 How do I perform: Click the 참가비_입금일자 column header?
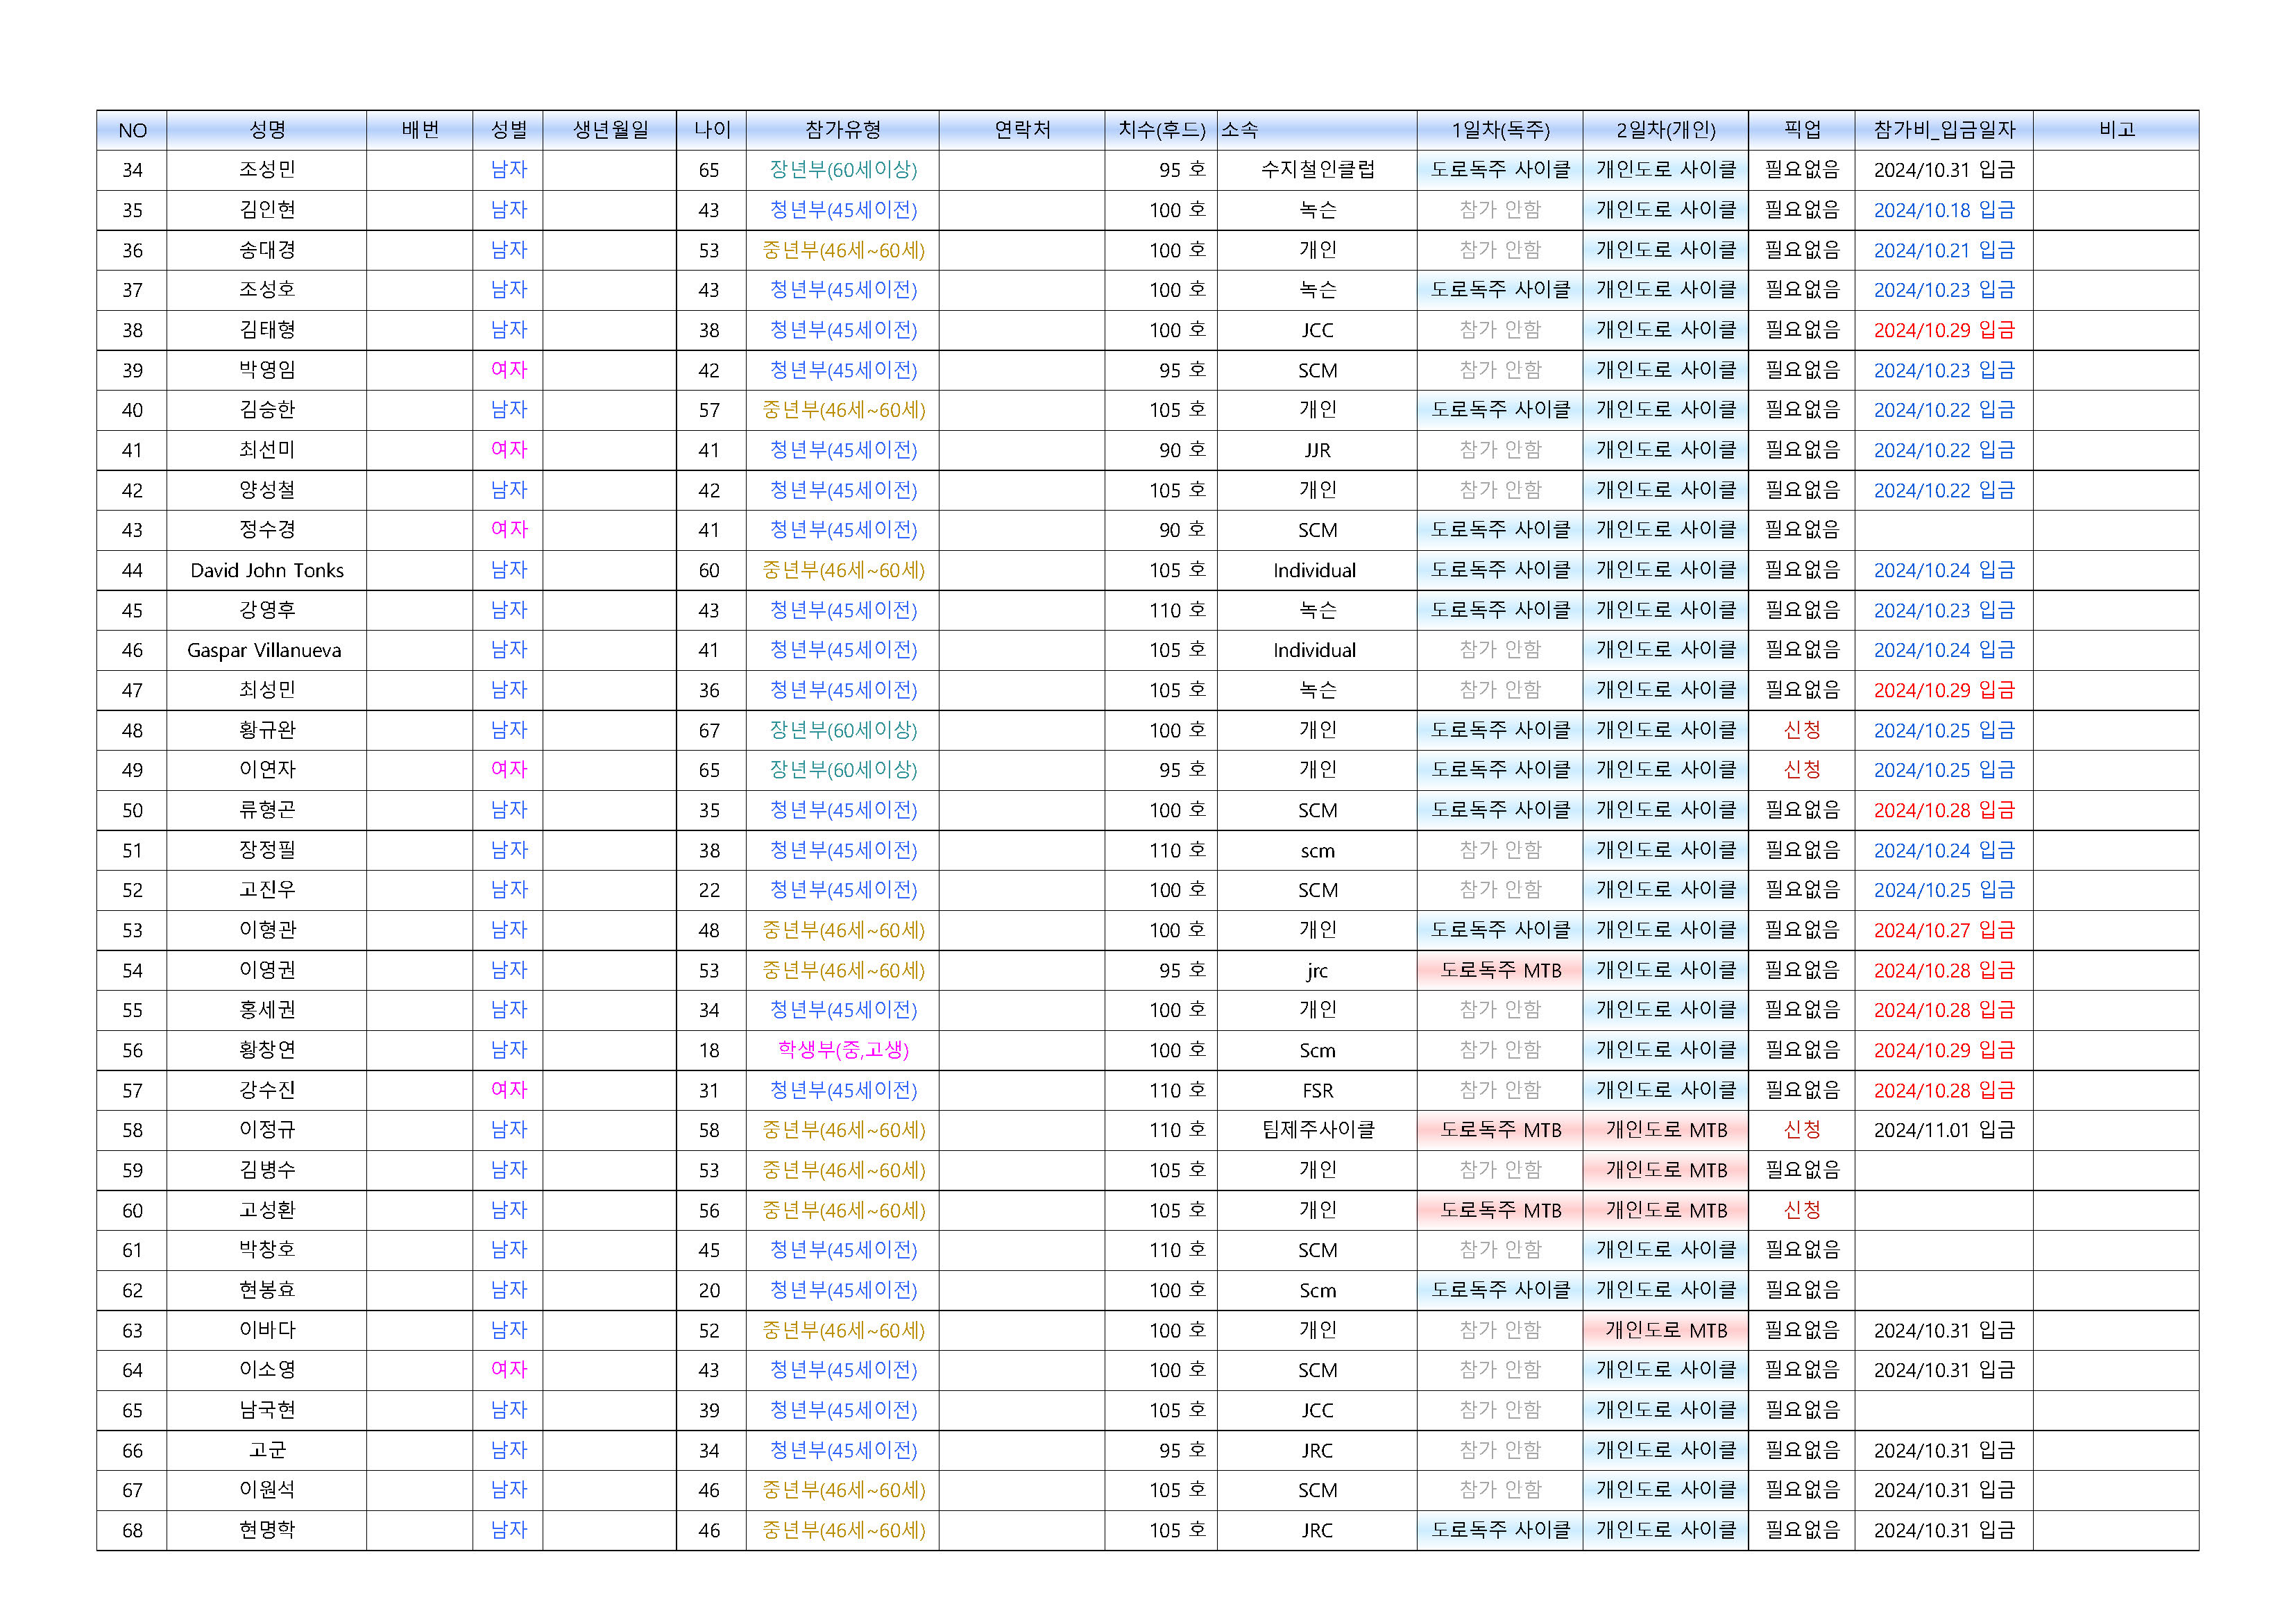click(1944, 130)
